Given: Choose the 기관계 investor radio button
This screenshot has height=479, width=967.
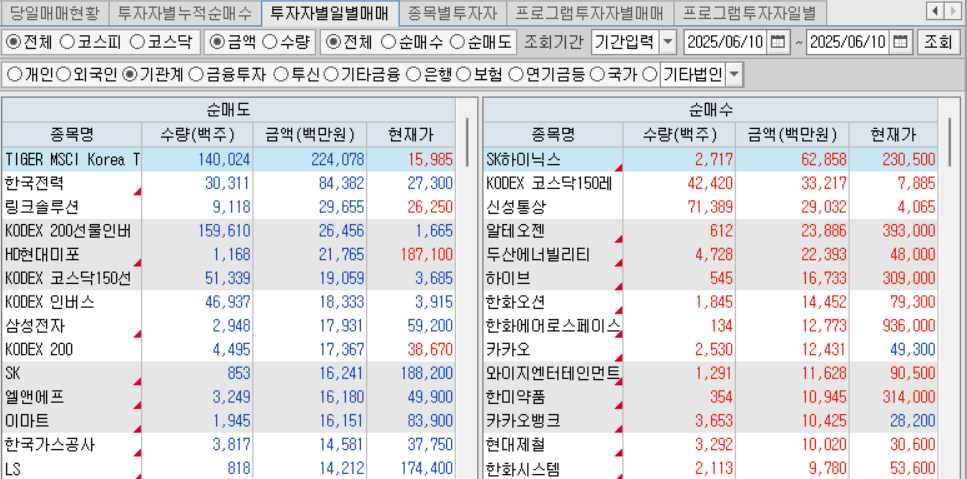Looking at the screenshot, I should point(130,75).
